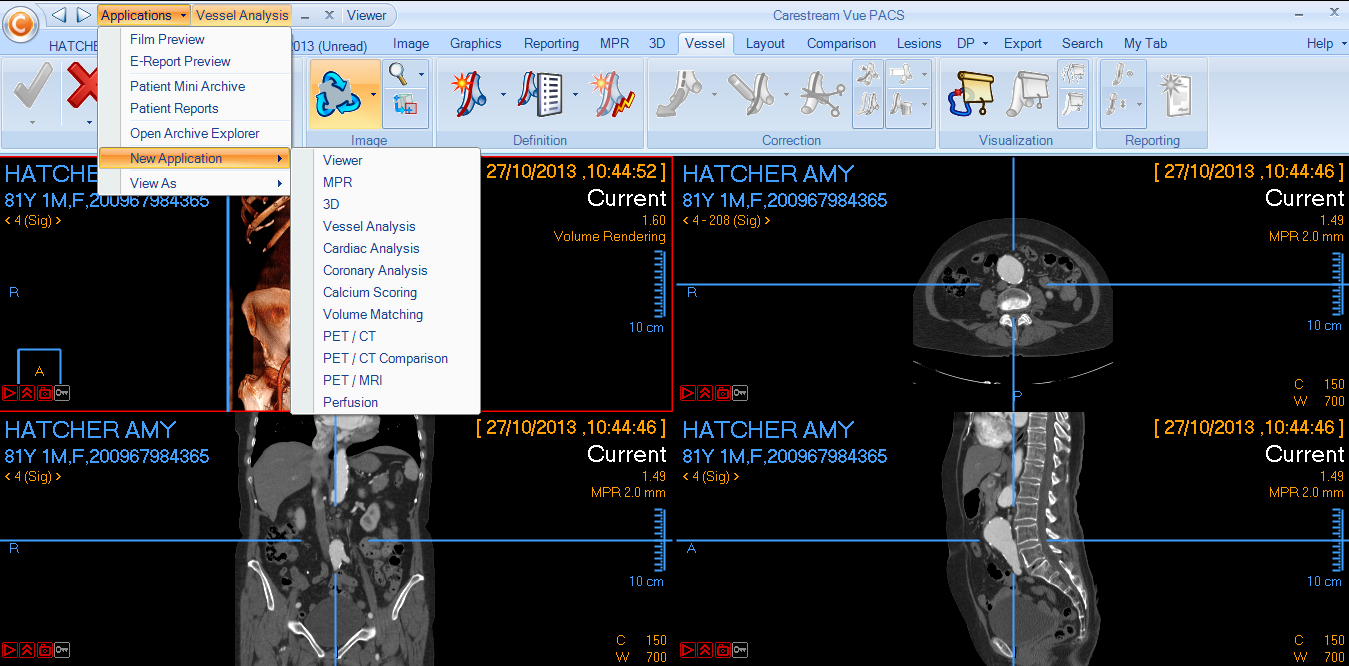Click the blue rotating arrows icon in Image group

pos(338,92)
